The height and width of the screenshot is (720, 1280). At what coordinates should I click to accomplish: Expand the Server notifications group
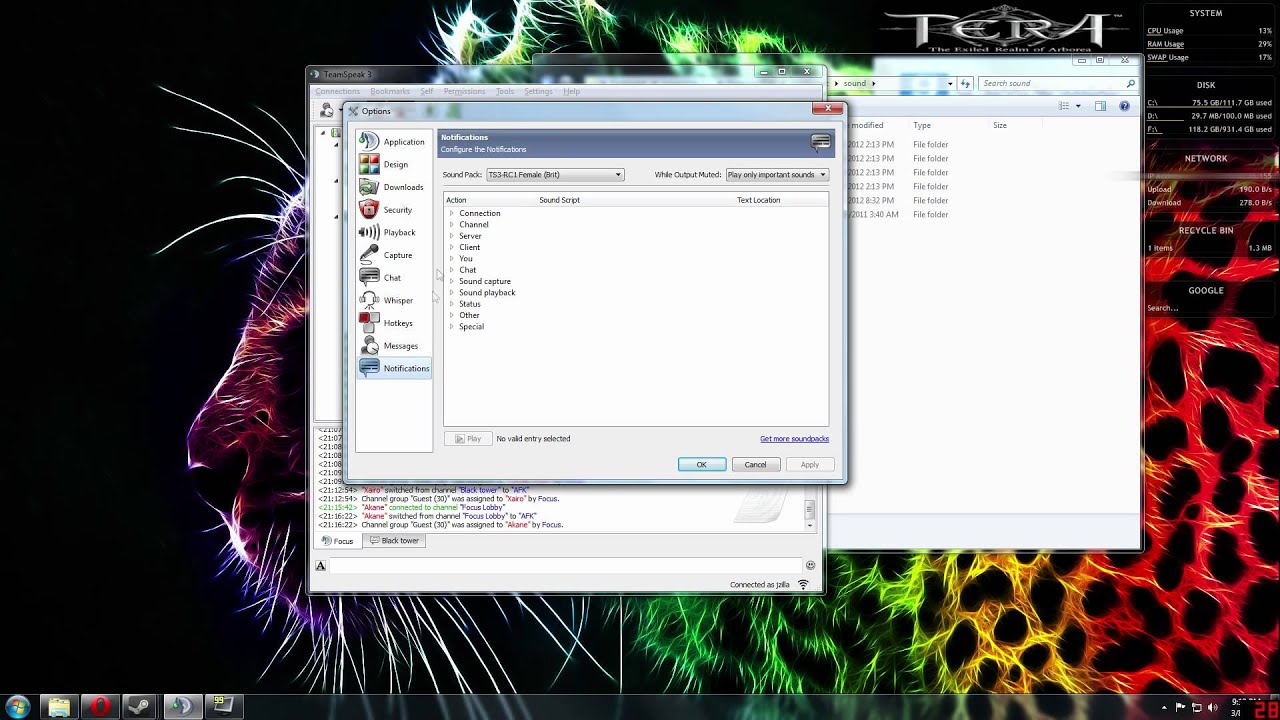pyautogui.click(x=452, y=236)
